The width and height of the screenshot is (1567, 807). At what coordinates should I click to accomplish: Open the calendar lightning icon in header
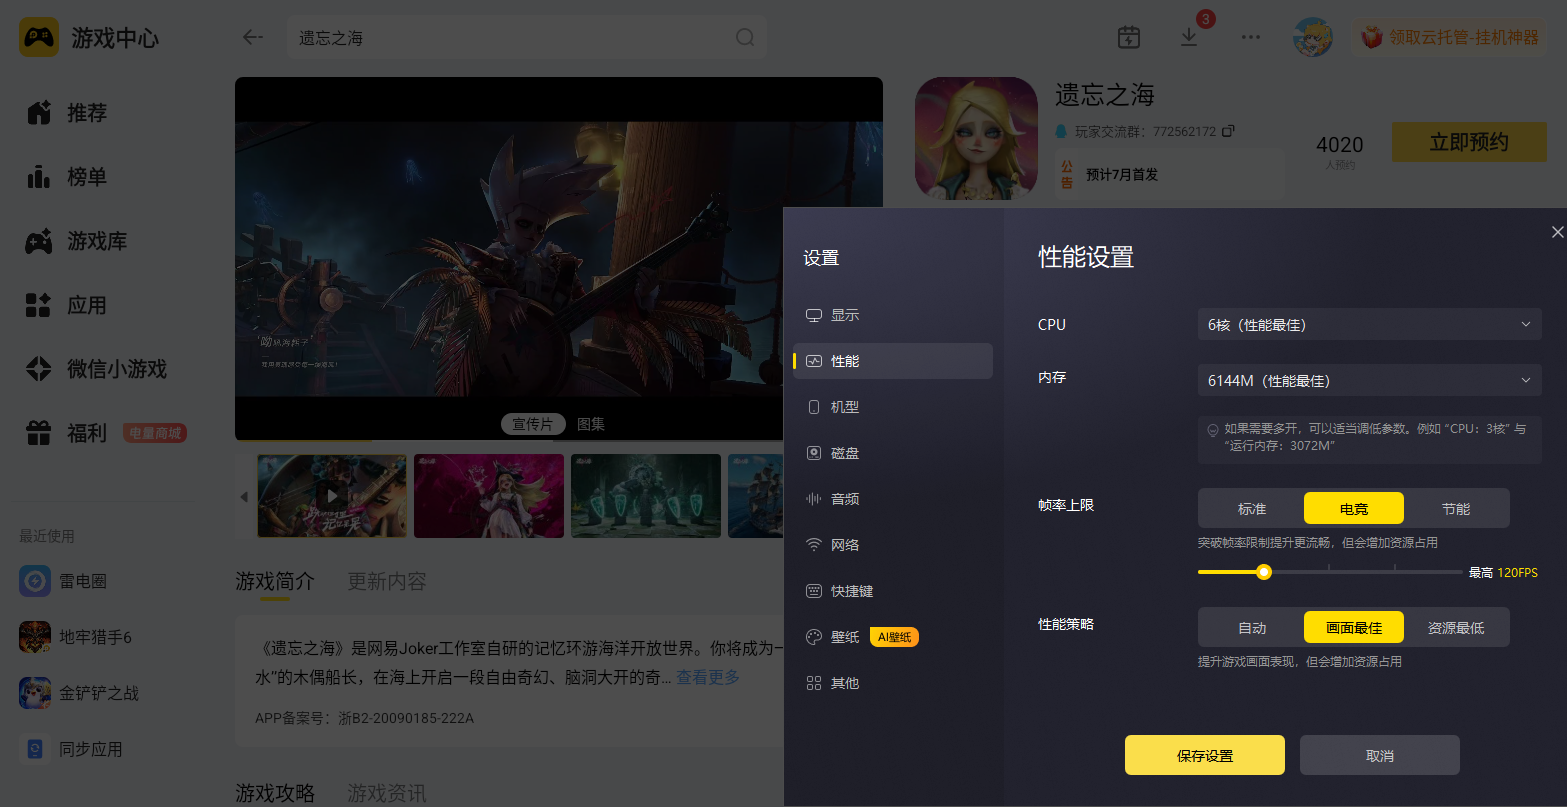pyautogui.click(x=1128, y=37)
